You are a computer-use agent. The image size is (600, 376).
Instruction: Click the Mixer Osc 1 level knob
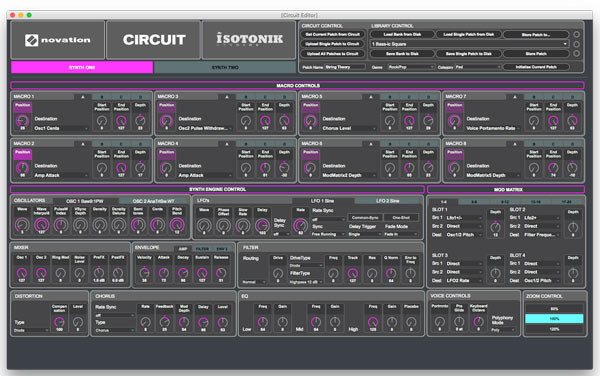(x=22, y=273)
